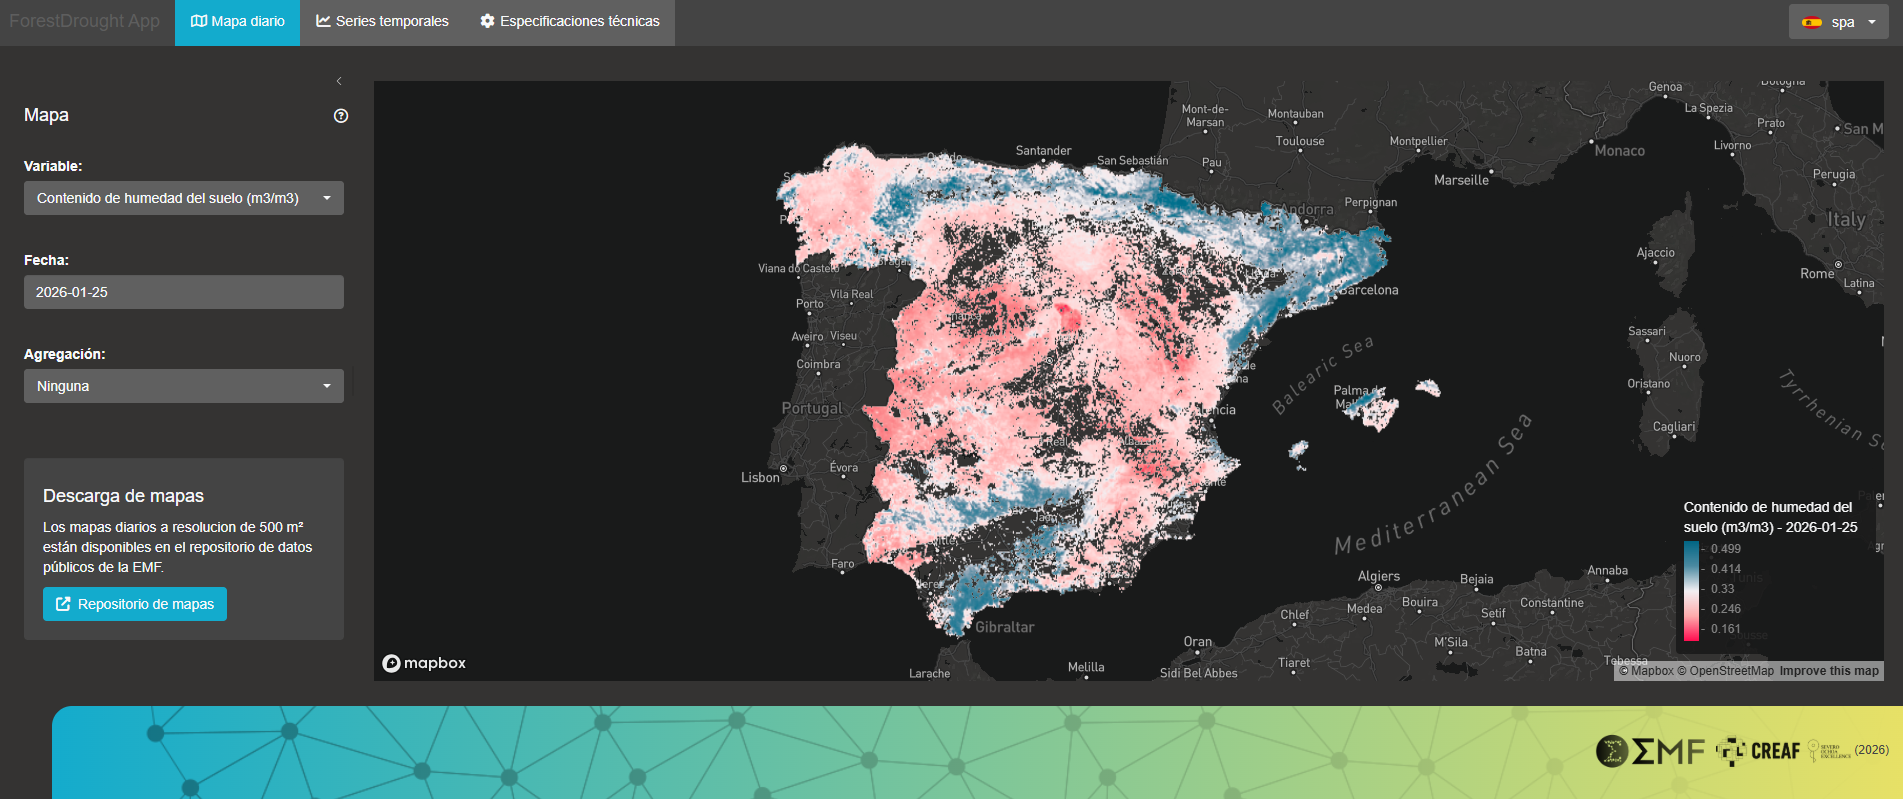Switch to the Mapa diario tab
Viewport: 1903px width, 799px height.
pyautogui.click(x=237, y=22)
